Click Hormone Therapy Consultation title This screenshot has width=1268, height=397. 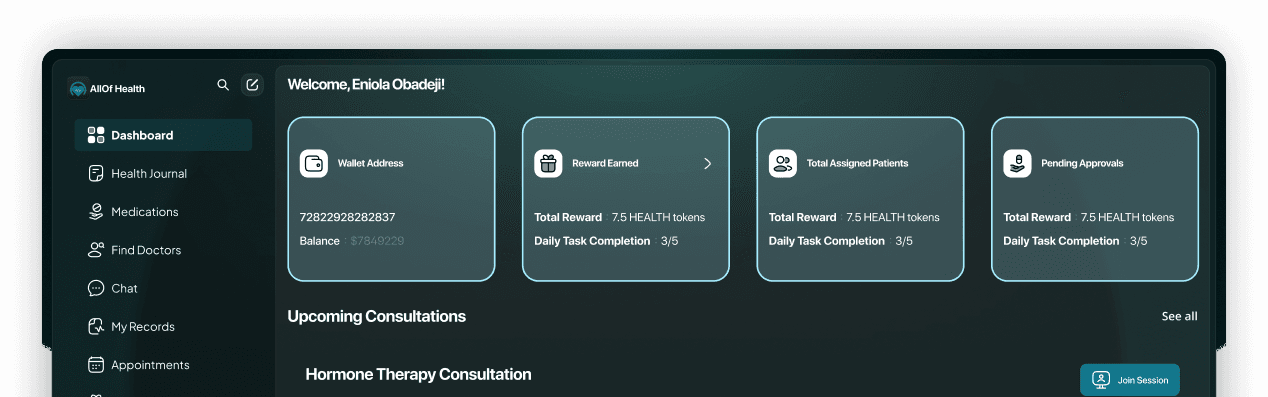tap(418, 374)
